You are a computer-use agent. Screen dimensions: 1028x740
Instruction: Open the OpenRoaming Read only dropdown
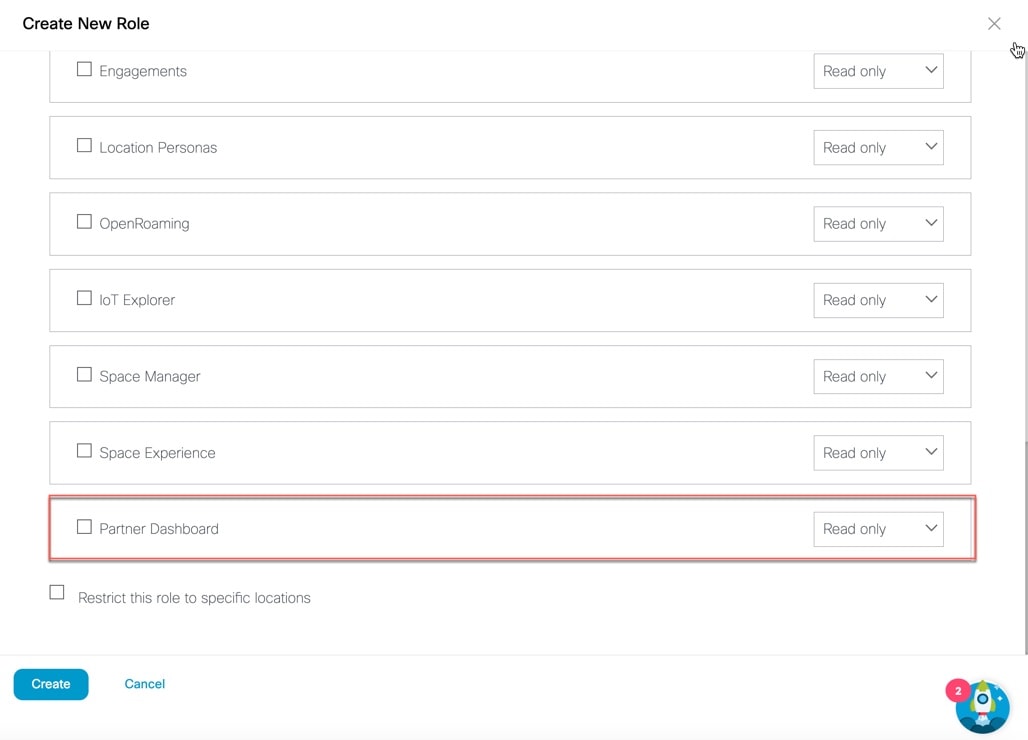click(879, 224)
